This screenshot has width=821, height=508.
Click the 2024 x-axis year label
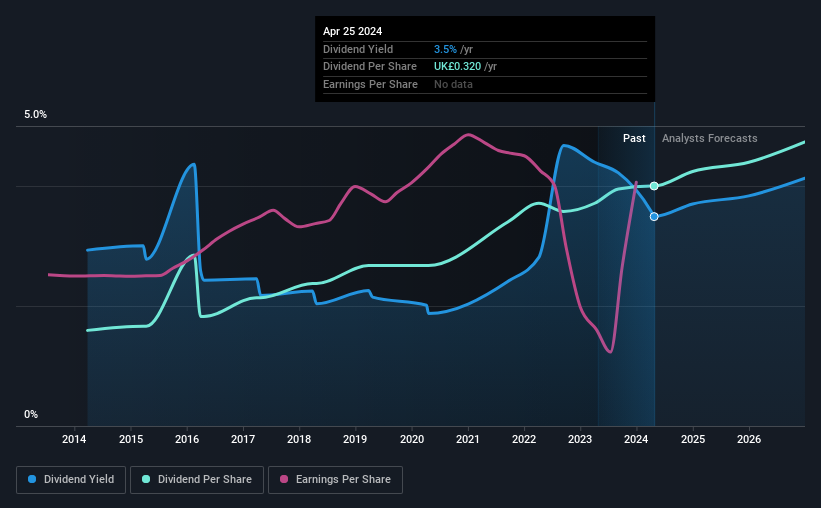(636, 439)
